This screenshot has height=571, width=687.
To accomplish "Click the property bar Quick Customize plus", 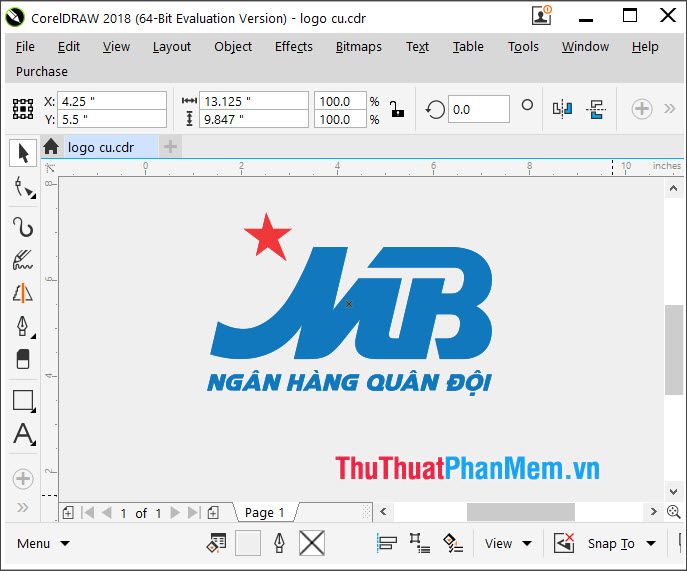I will coord(642,109).
